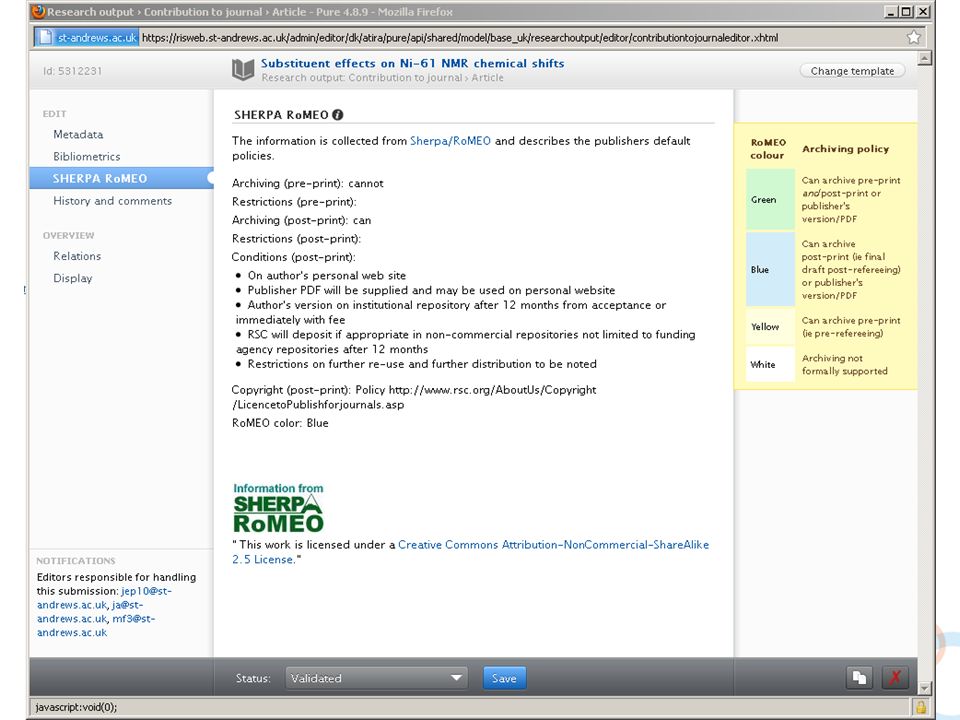The image size is (960, 720).
Task: Click the Green RoMEO colour swatch
Action: [x=770, y=200]
